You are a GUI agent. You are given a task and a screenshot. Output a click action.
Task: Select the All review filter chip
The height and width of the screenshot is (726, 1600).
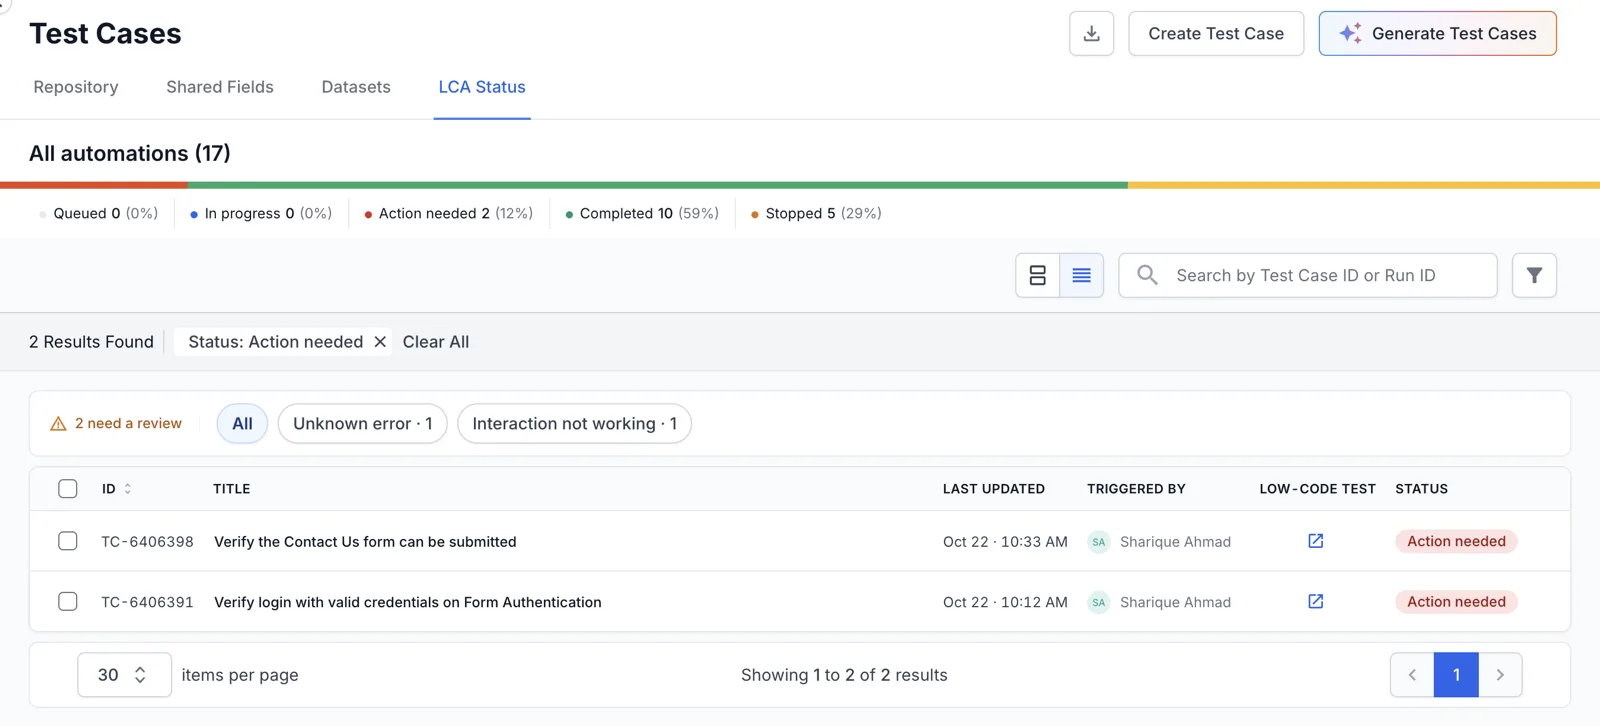tap(242, 424)
